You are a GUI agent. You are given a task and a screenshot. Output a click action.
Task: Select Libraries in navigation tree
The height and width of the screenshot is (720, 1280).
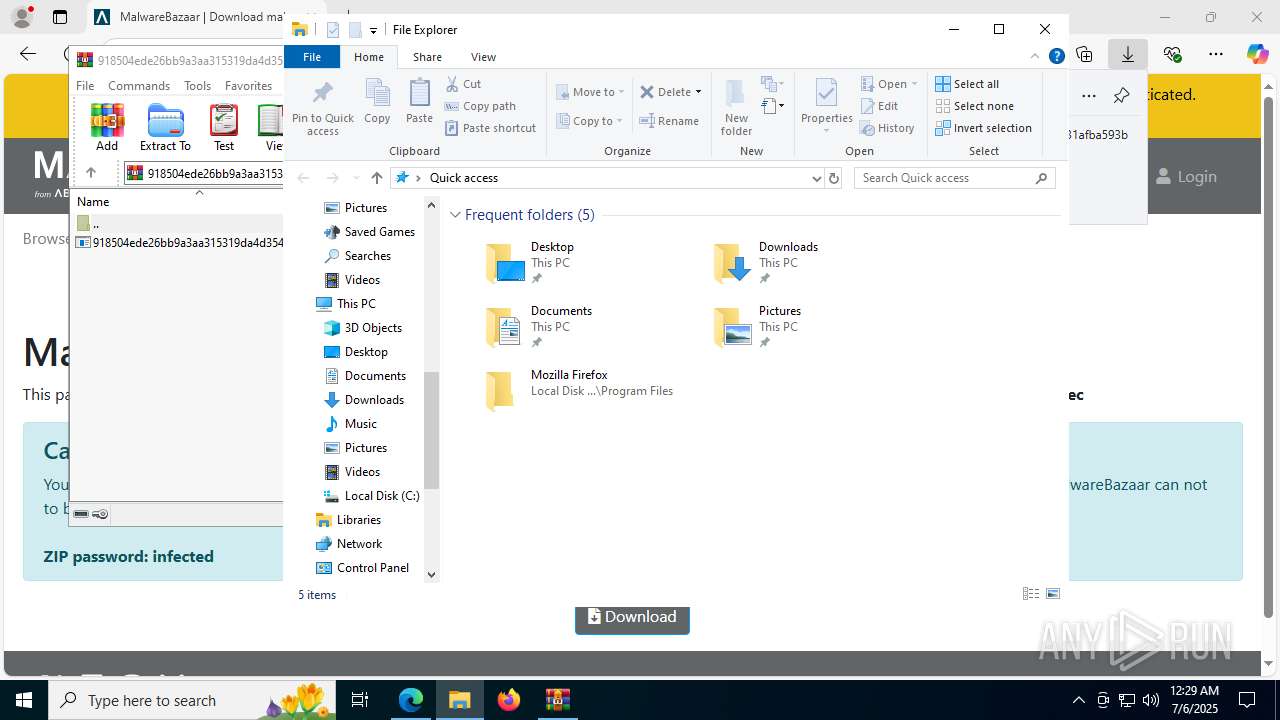click(x=348, y=520)
